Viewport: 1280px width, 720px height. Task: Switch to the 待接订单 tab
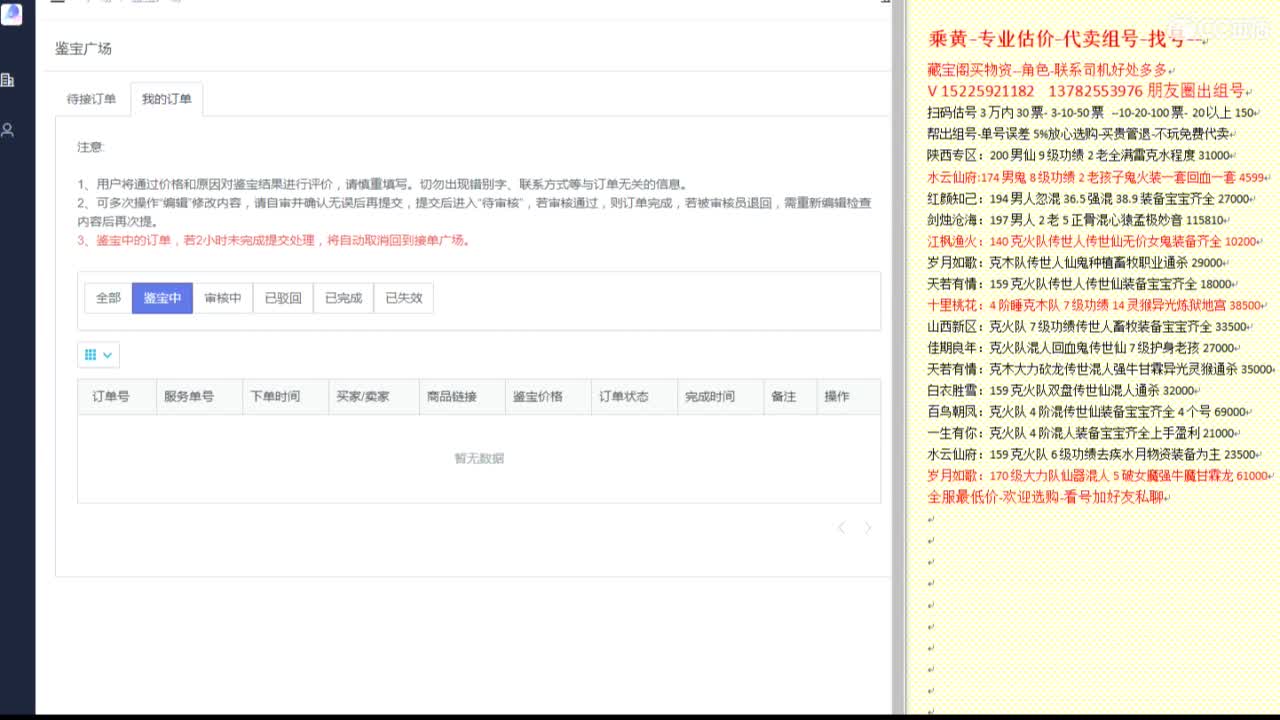tap(91, 99)
